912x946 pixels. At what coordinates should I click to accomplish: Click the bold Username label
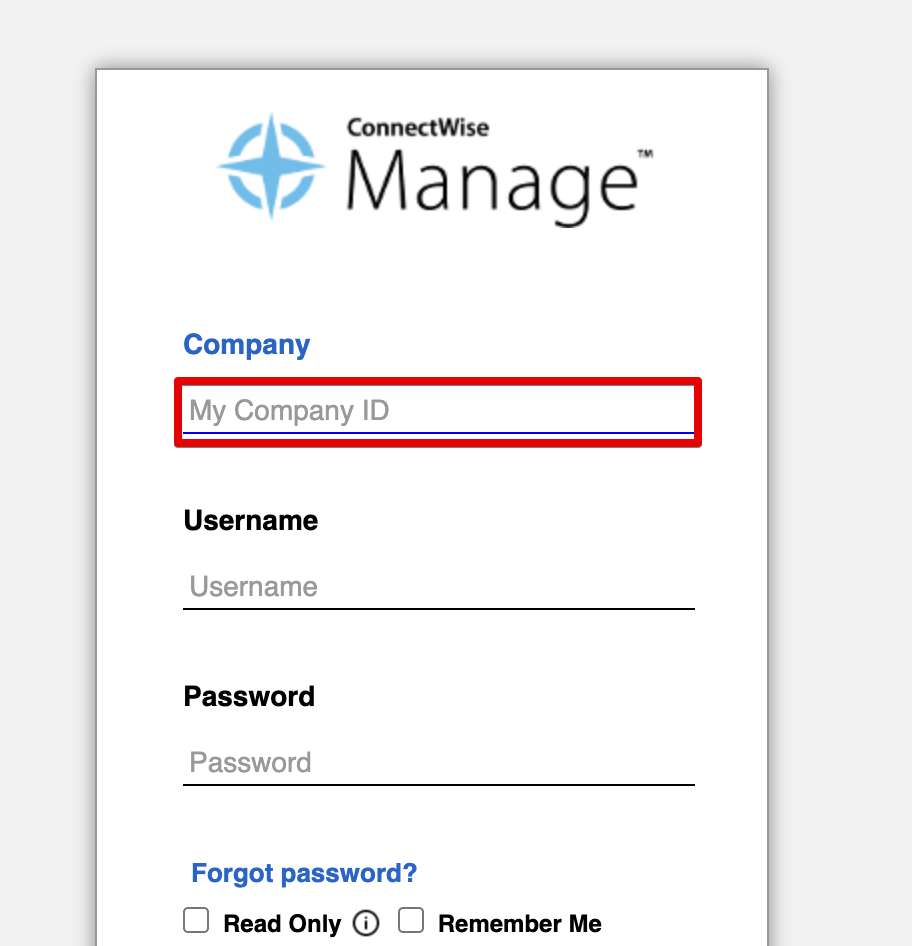(x=251, y=521)
